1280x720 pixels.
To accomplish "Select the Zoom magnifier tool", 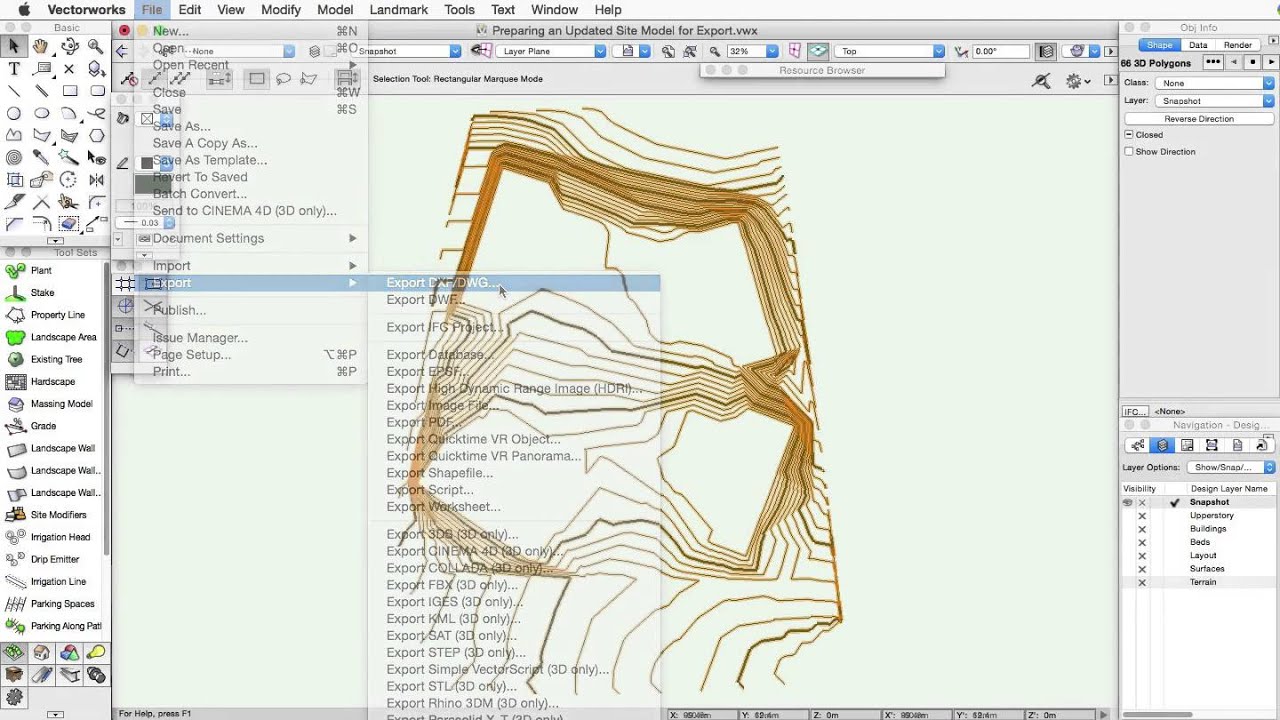I will 96,46.
